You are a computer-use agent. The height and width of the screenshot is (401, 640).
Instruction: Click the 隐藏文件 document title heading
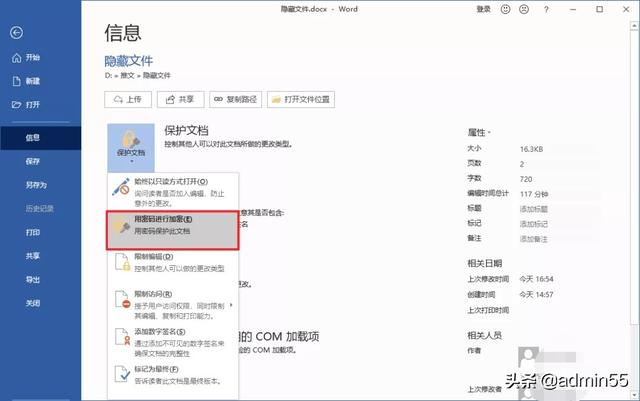tap(129, 61)
